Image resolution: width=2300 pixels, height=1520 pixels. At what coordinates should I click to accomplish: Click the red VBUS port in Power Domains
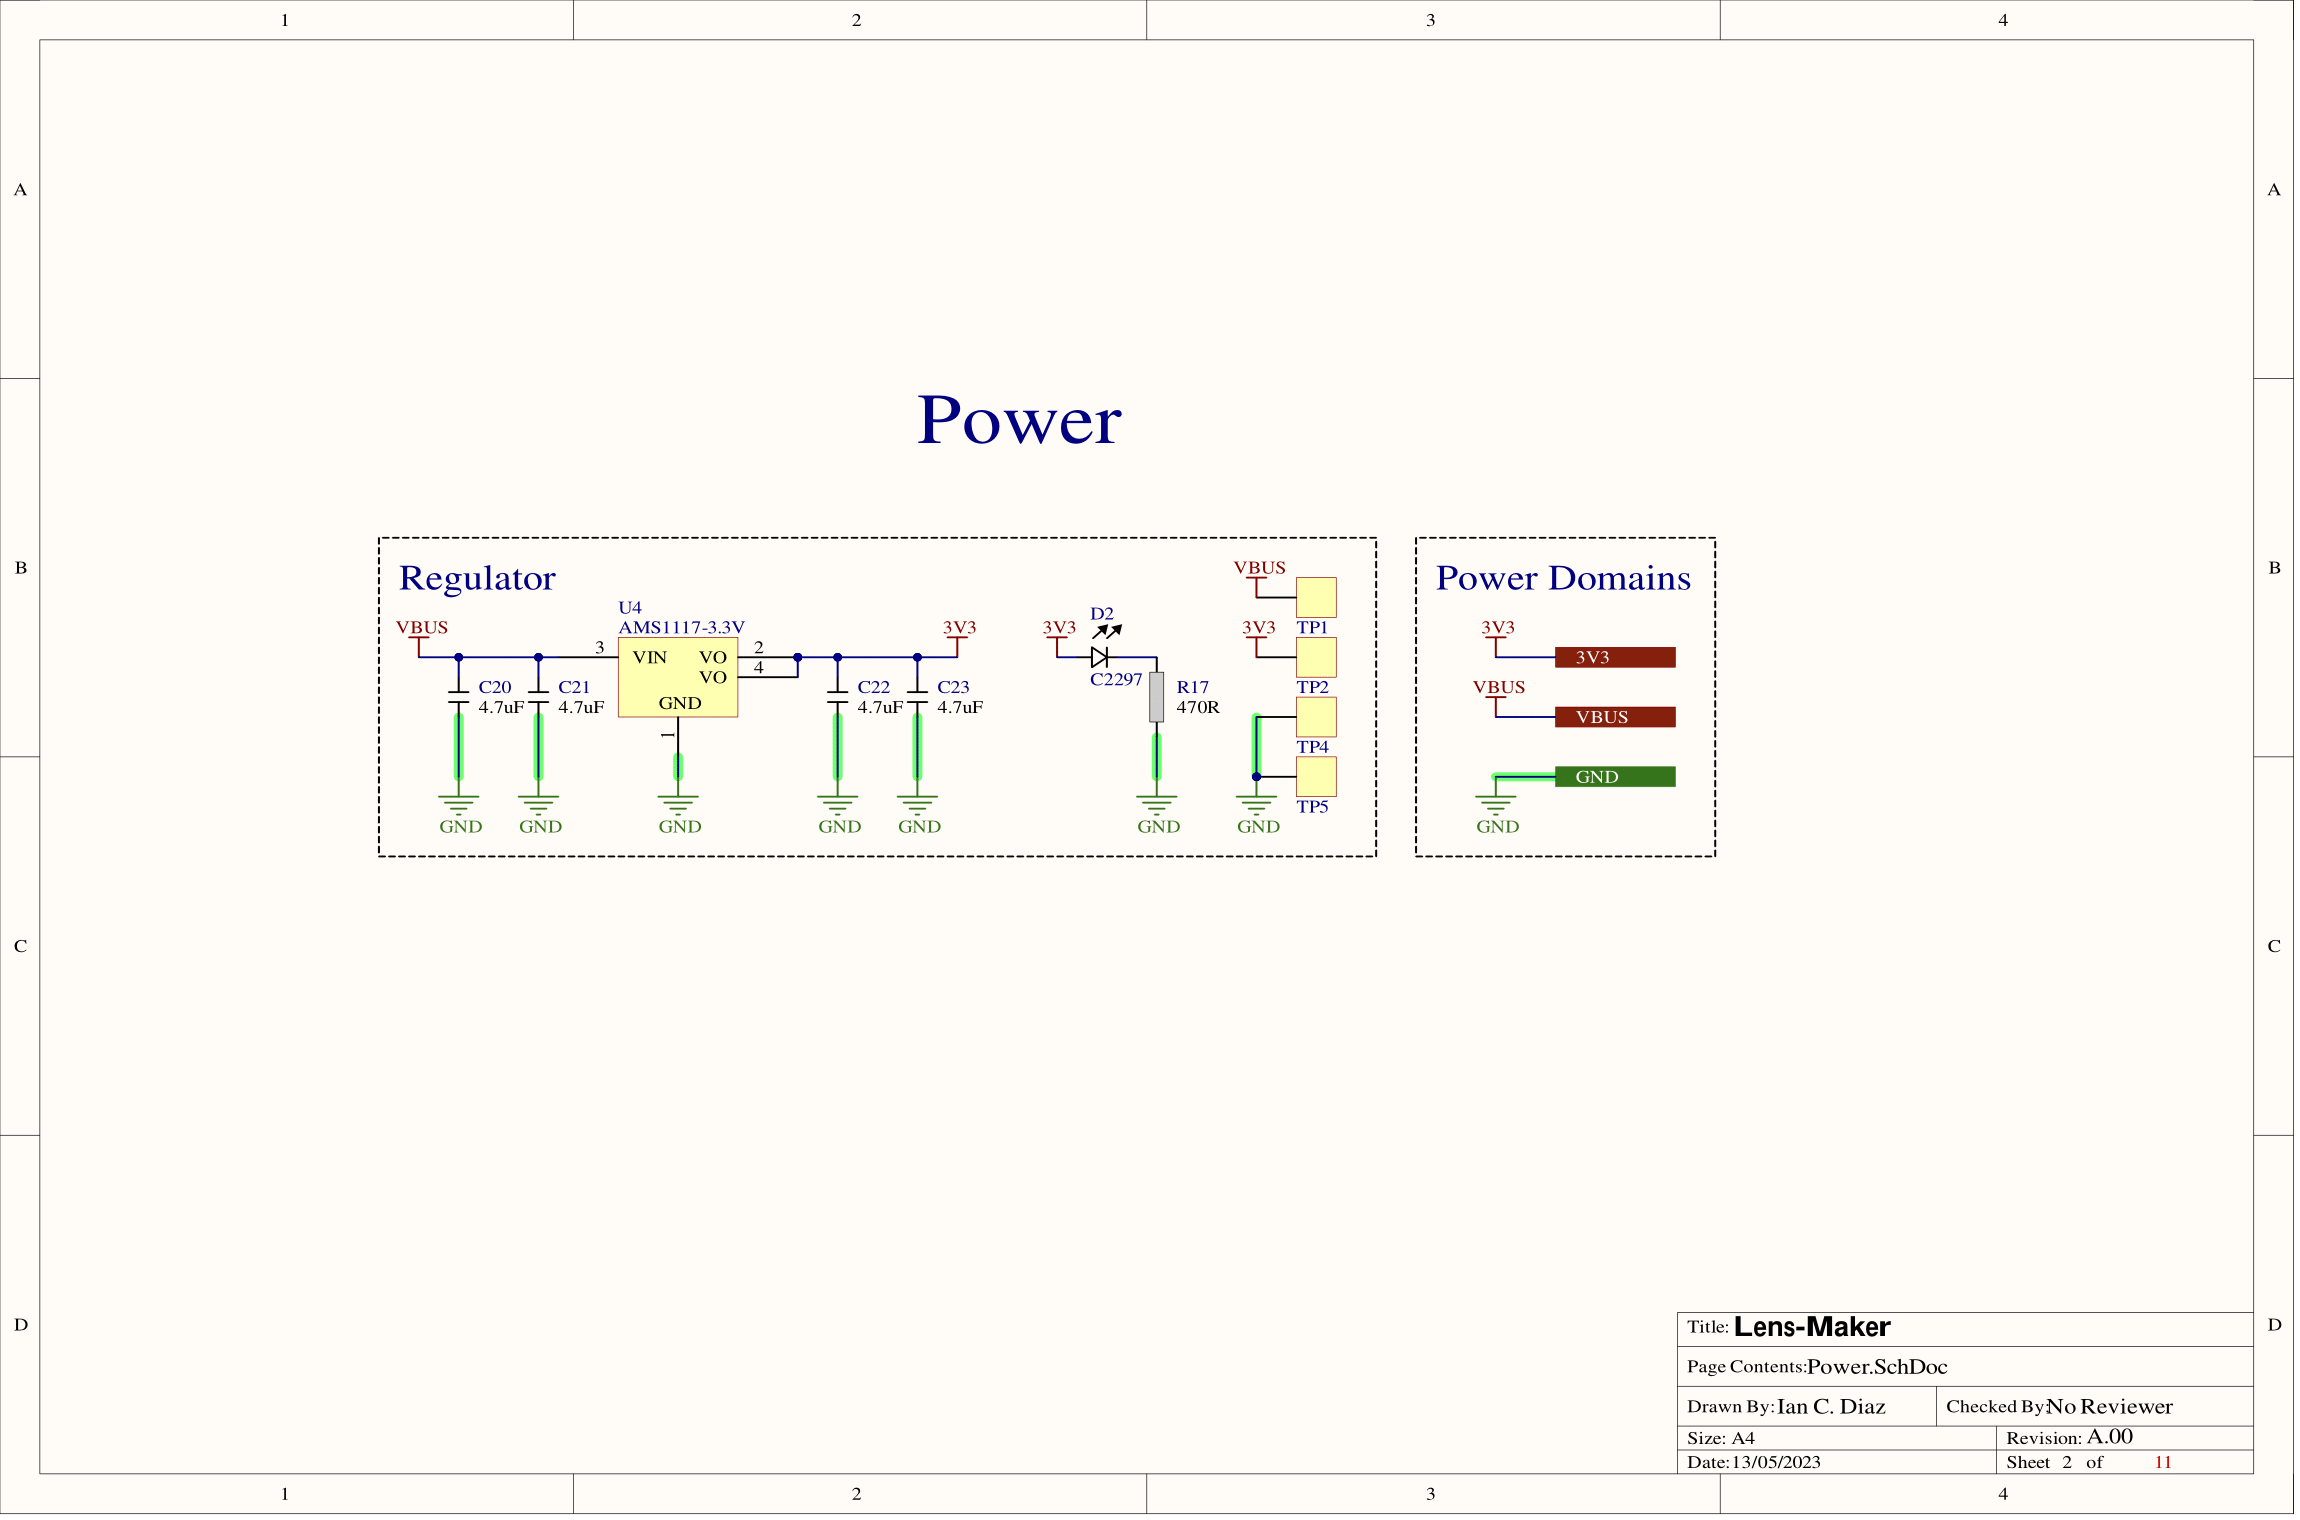tap(1614, 717)
